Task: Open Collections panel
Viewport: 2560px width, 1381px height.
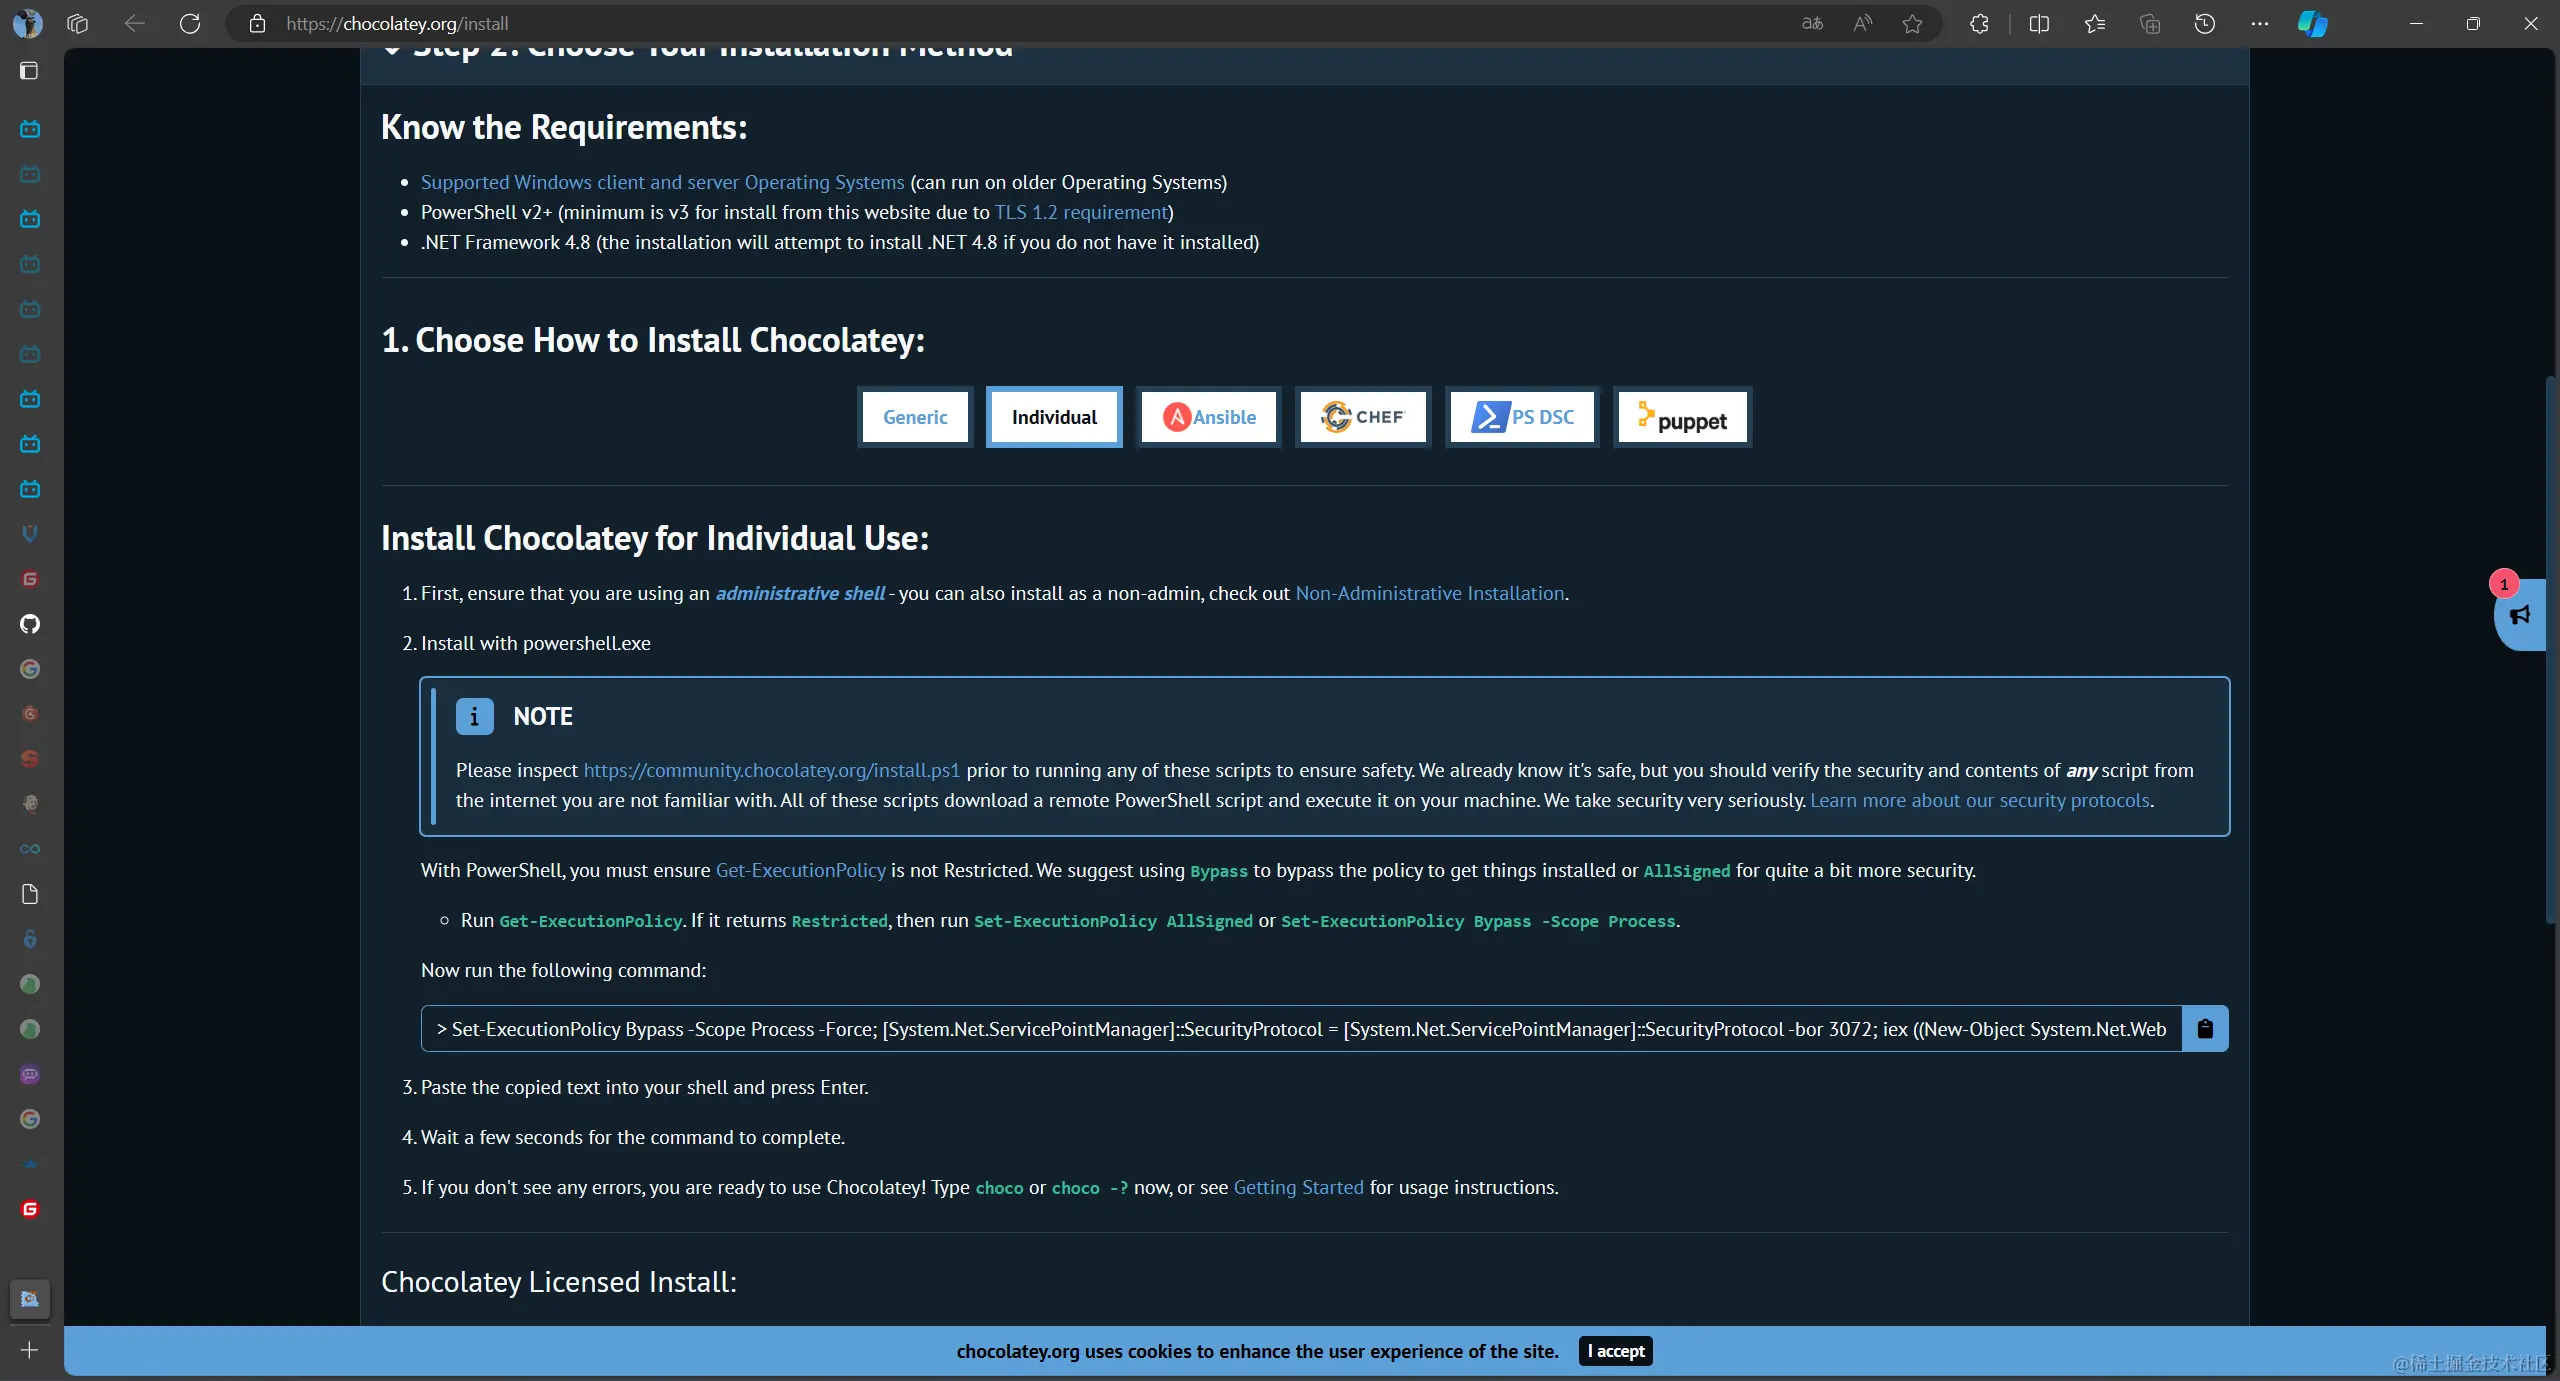Action: click(x=2150, y=23)
